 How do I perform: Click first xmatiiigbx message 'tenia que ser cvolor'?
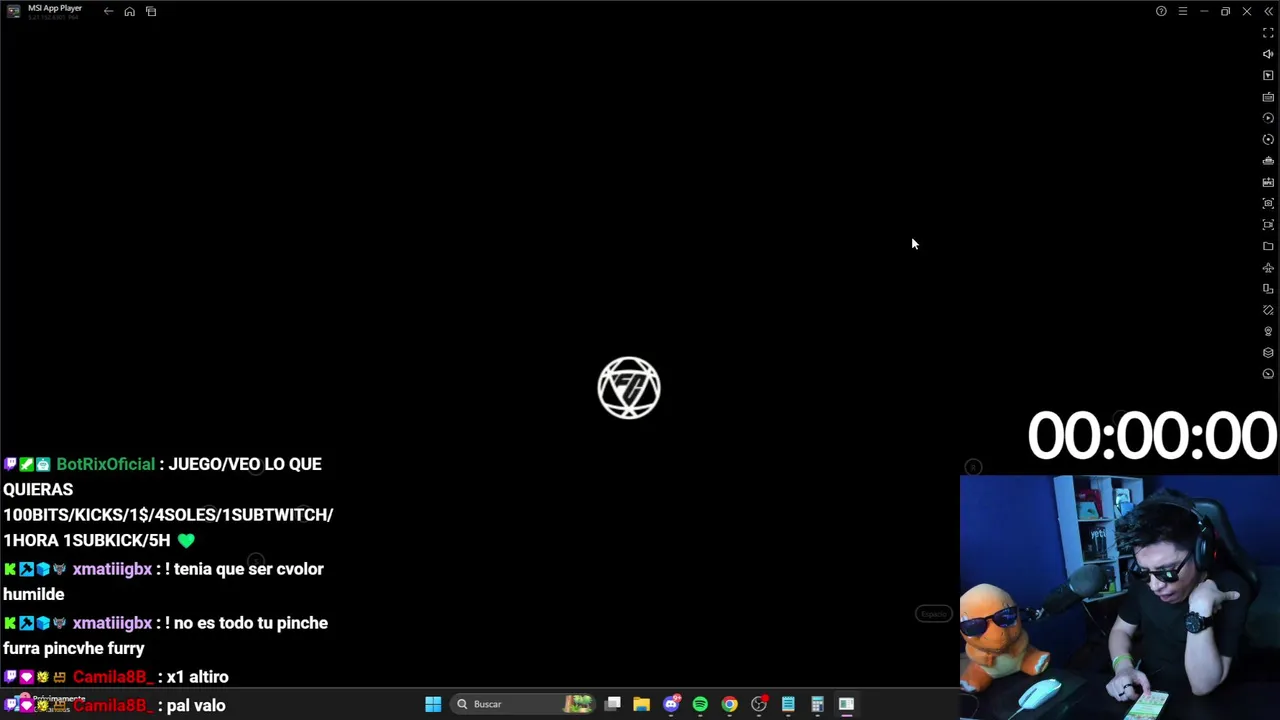tap(249, 569)
